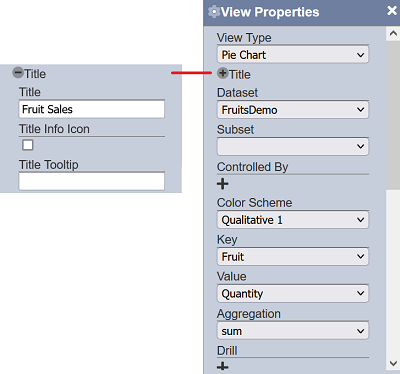Open the View Type Pie Chart dropdown
Image resolution: width=400 pixels, height=374 pixels.
[x=293, y=55]
